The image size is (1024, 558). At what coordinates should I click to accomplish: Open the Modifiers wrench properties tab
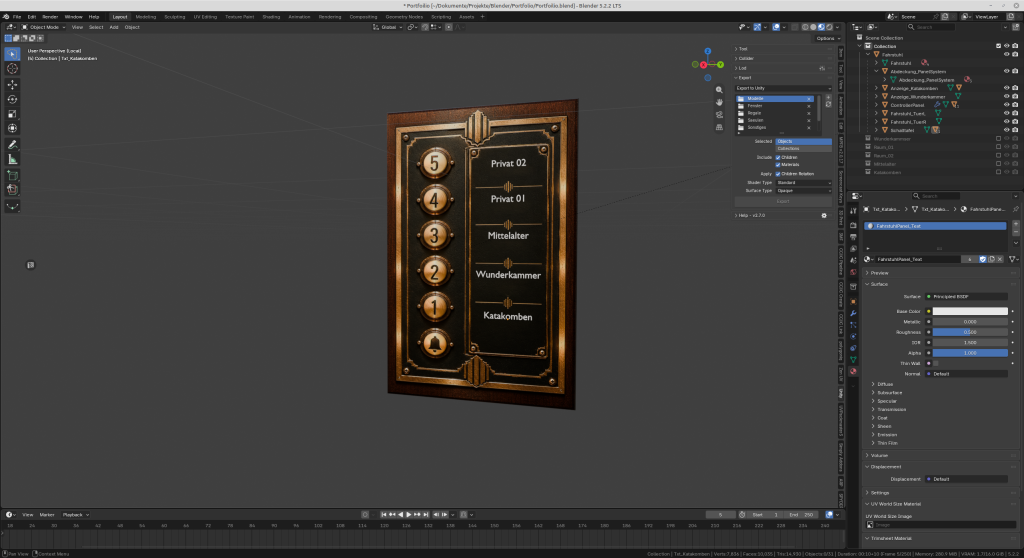[853, 313]
